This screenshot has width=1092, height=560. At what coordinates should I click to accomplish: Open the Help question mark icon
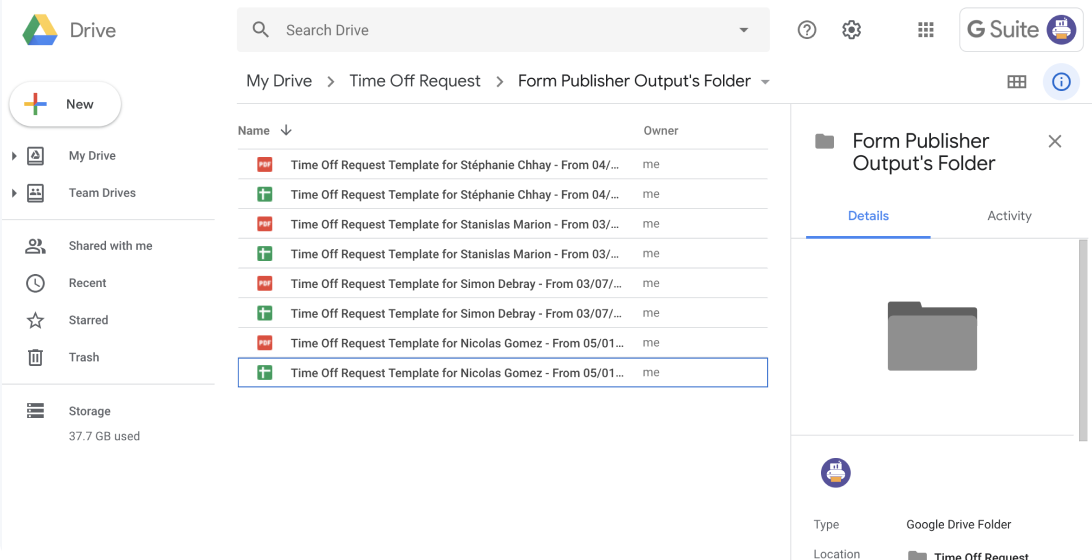pos(807,30)
